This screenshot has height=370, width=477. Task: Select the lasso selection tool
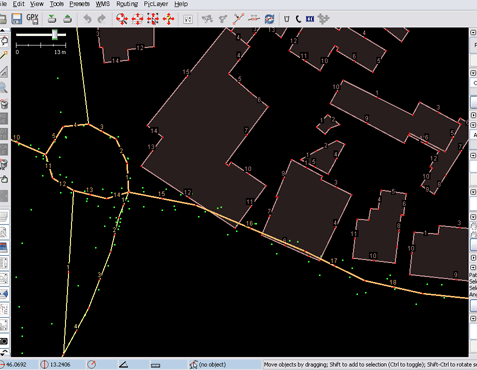pos(4,41)
